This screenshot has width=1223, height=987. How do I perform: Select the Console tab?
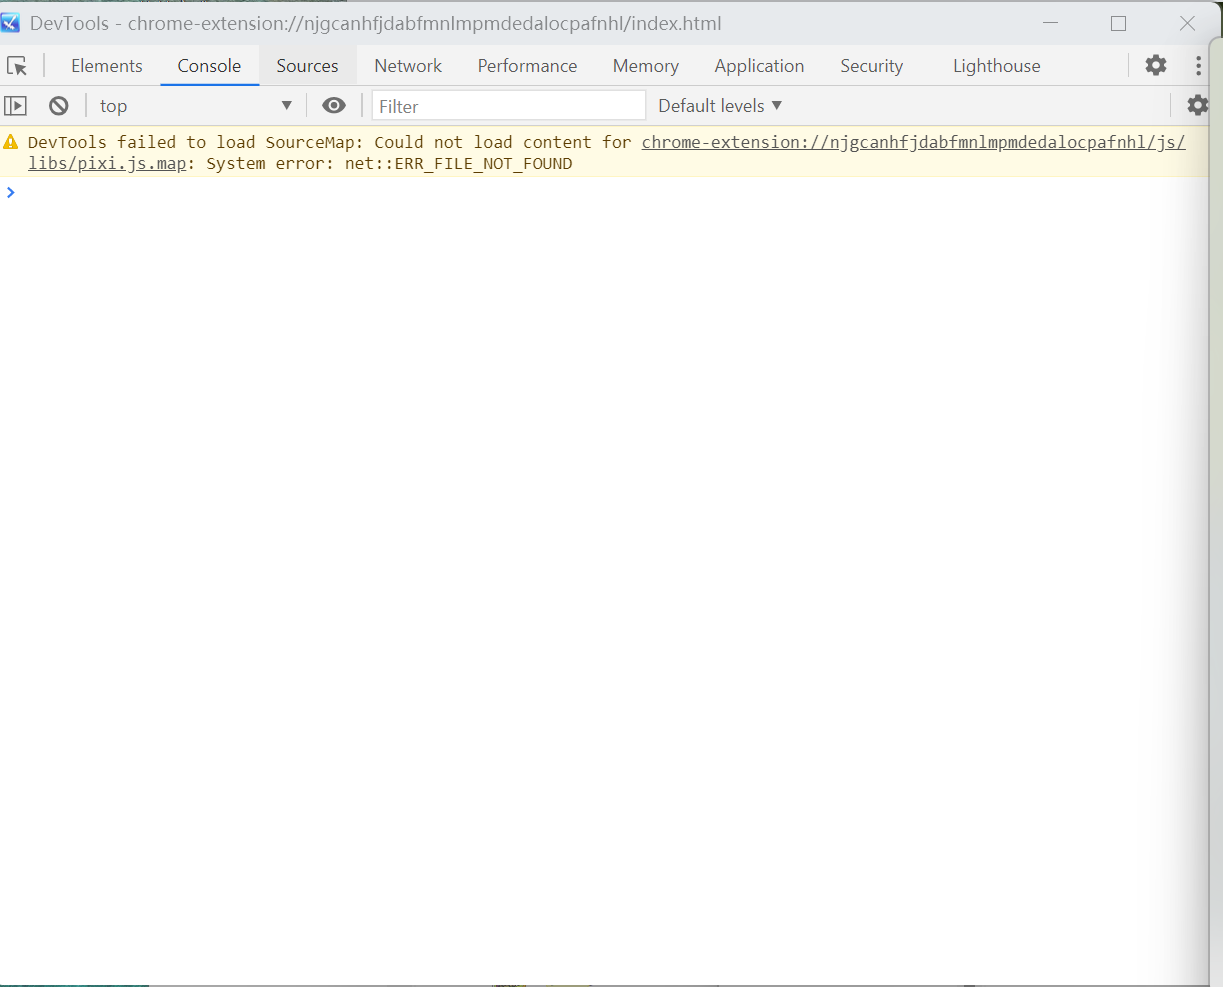click(x=209, y=66)
